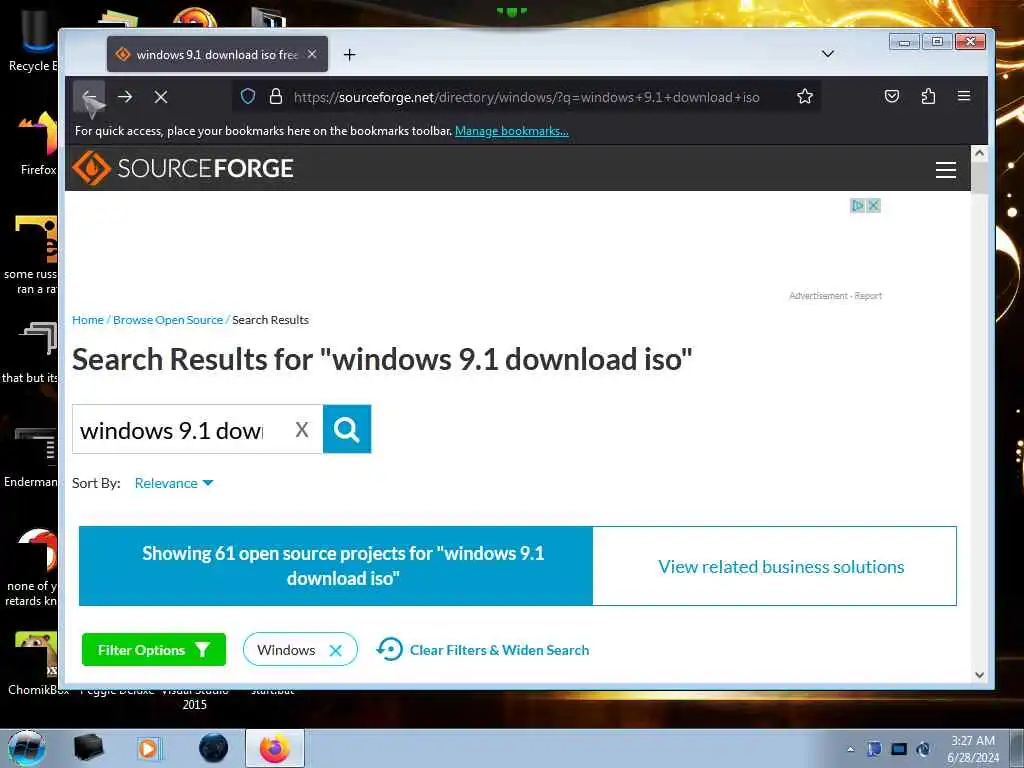Screen dimensions: 1024x768
Task: Go back to the previous page
Action: click(89, 97)
